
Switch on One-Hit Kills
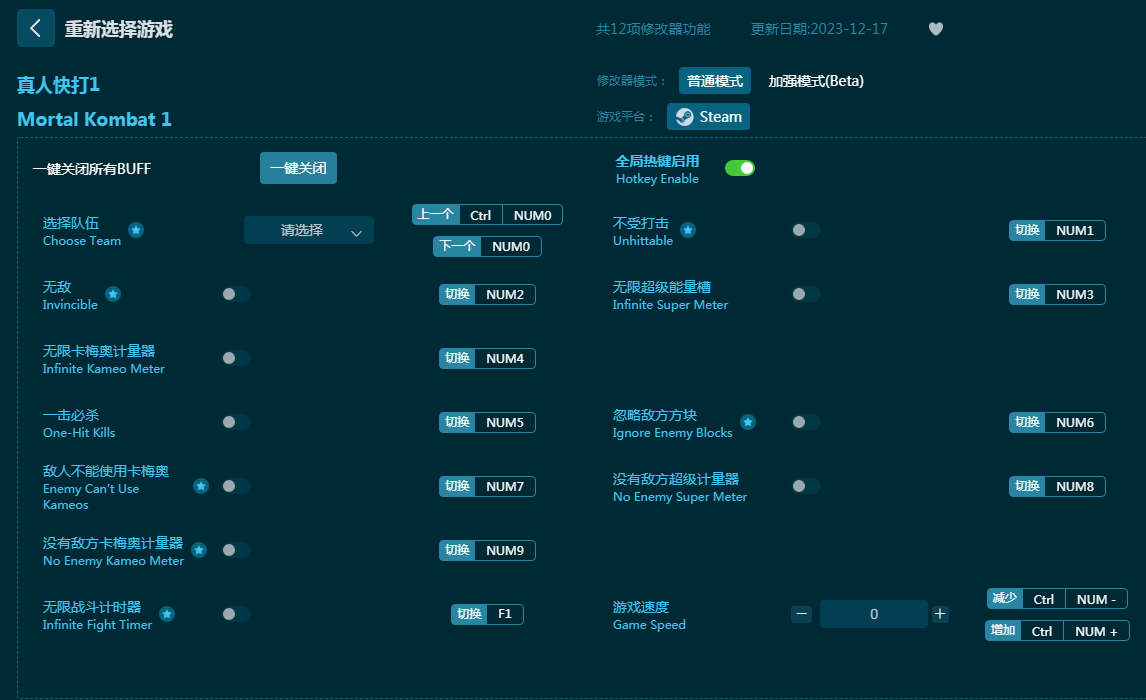click(x=236, y=422)
